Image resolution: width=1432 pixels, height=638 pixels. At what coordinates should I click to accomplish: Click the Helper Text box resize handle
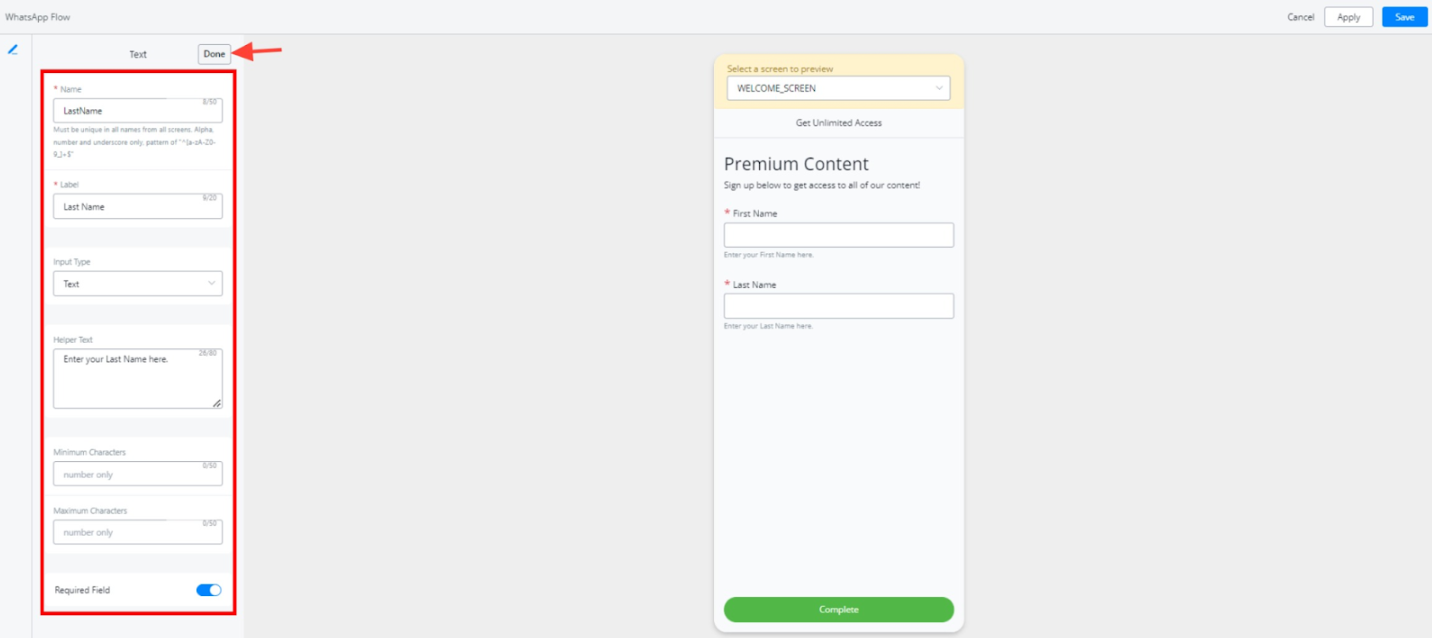pyautogui.click(x=216, y=403)
